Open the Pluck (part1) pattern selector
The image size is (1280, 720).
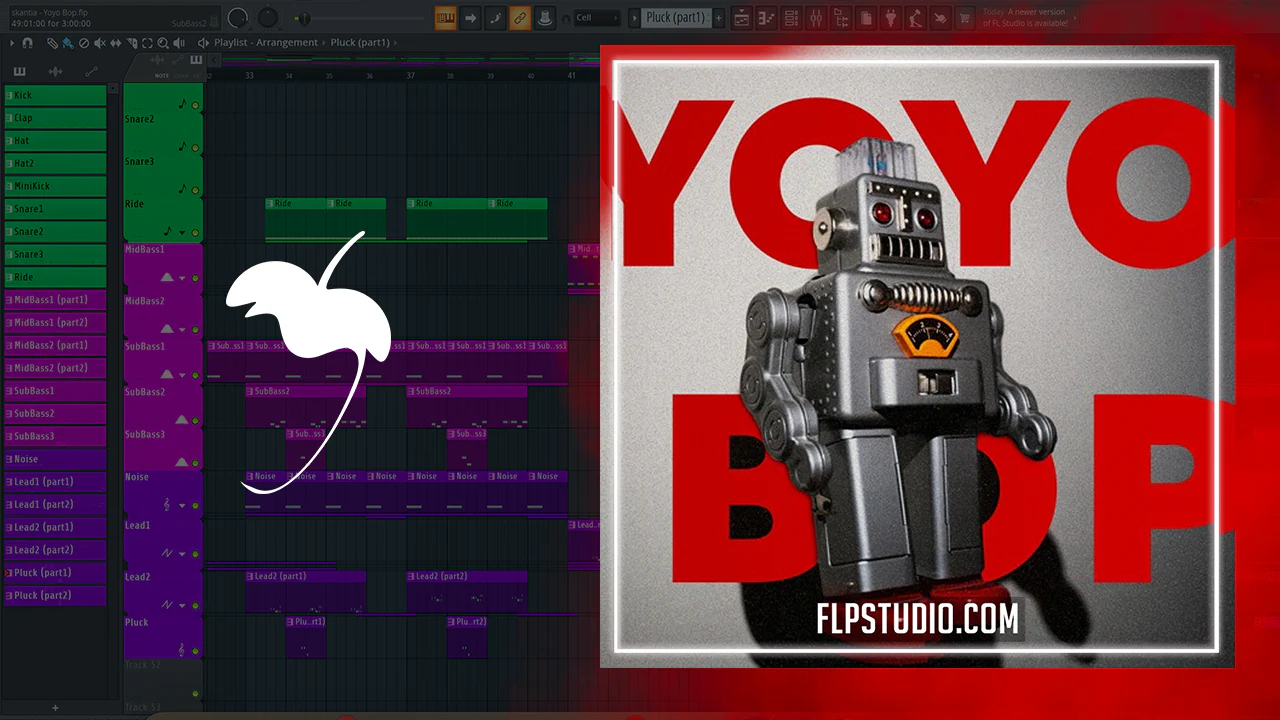pos(675,18)
